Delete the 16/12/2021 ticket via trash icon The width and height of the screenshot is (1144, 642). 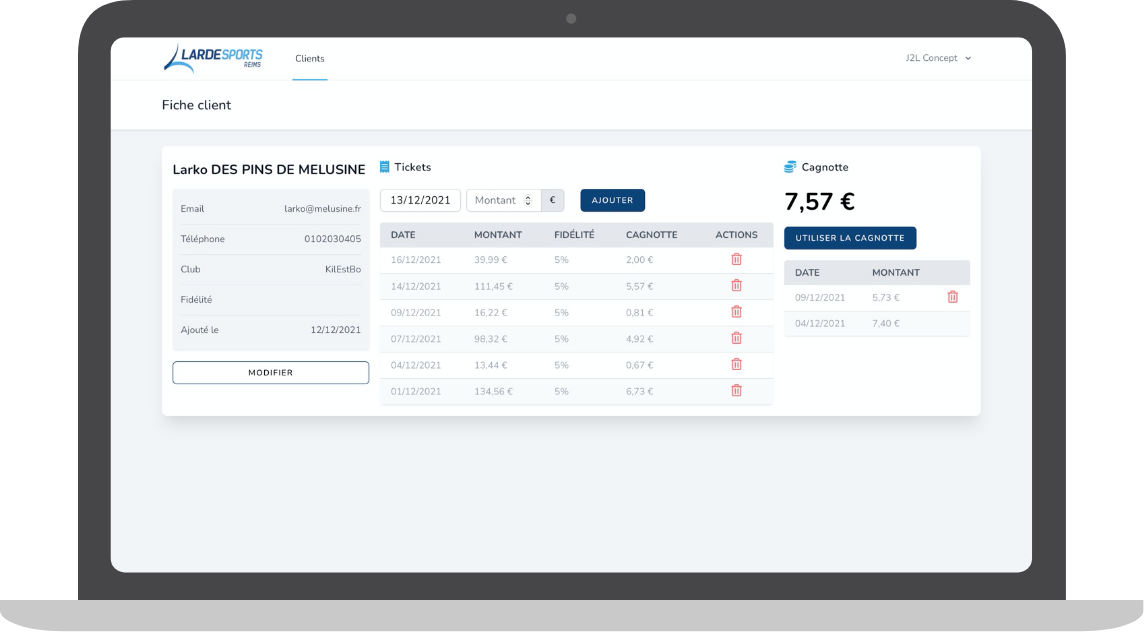coord(736,260)
